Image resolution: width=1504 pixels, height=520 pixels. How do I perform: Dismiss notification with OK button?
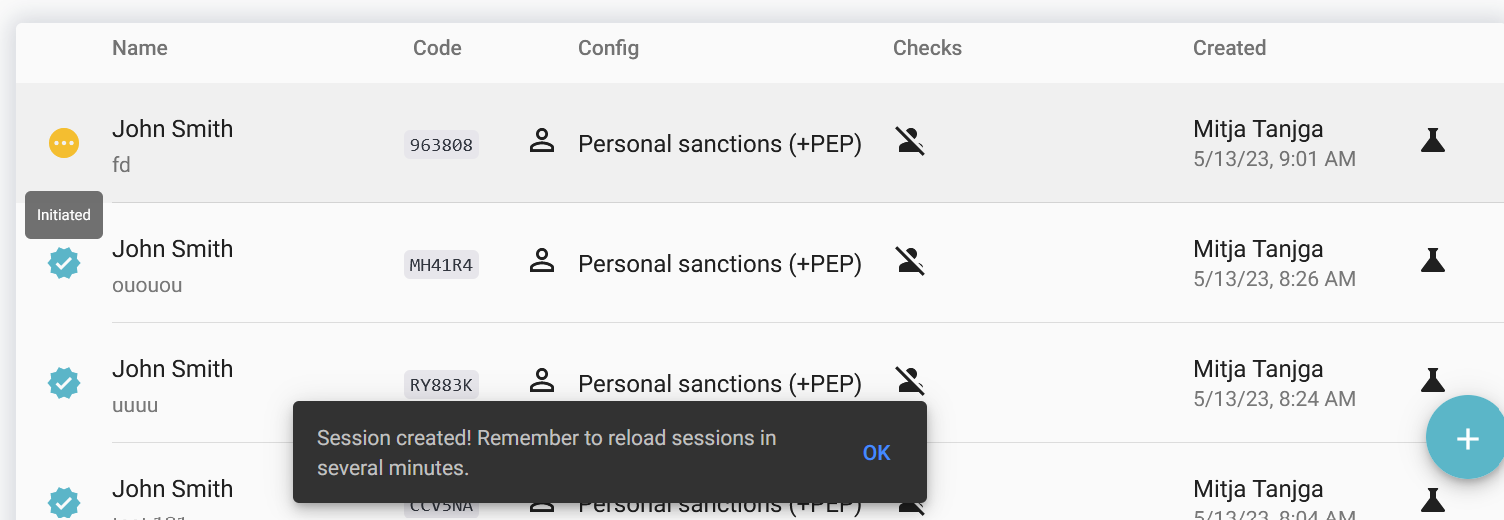tap(876, 453)
